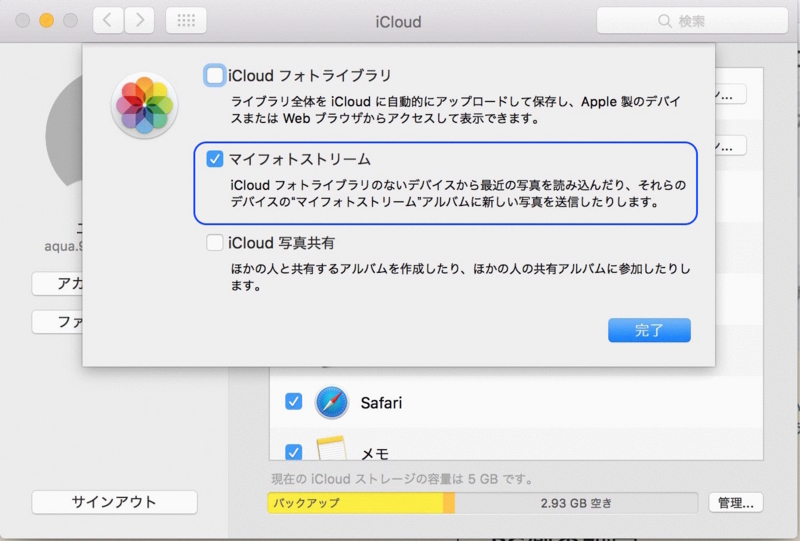Click the orange storage bar segment
This screenshot has width=800, height=541.
pyautogui.click(x=449, y=503)
